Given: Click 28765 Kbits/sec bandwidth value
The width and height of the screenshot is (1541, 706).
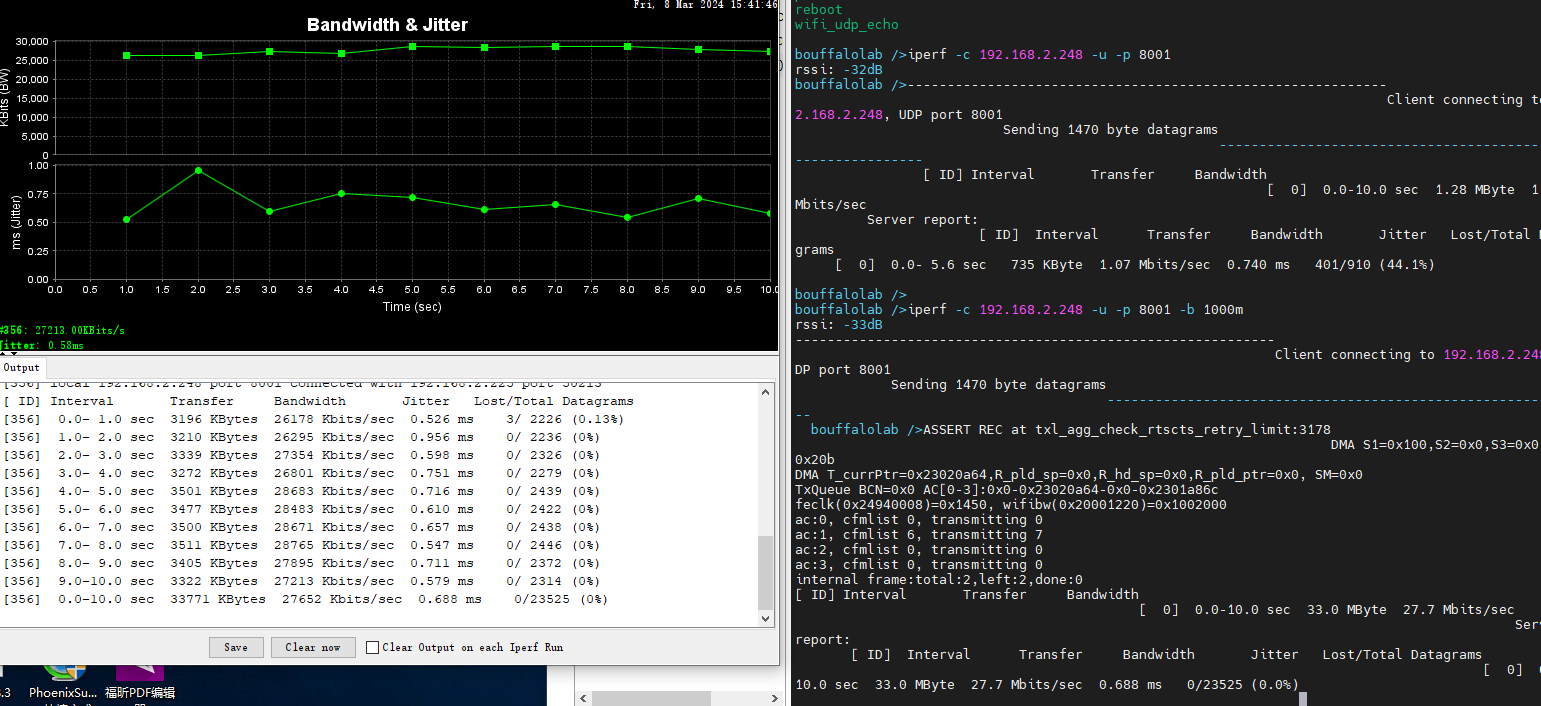Looking at the screenshot, I should (334, 545).
